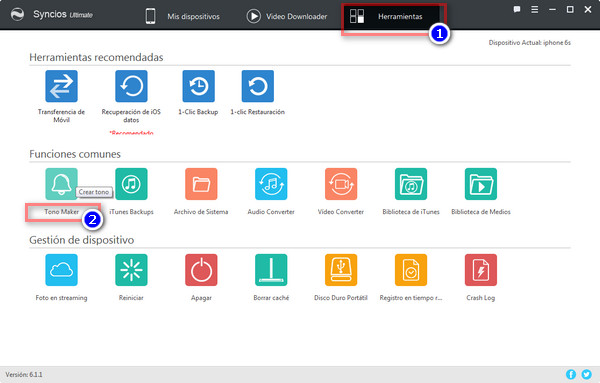Click the Reiniciar device icon
This screenshot has height=383, width=600.
click(131, 270)
